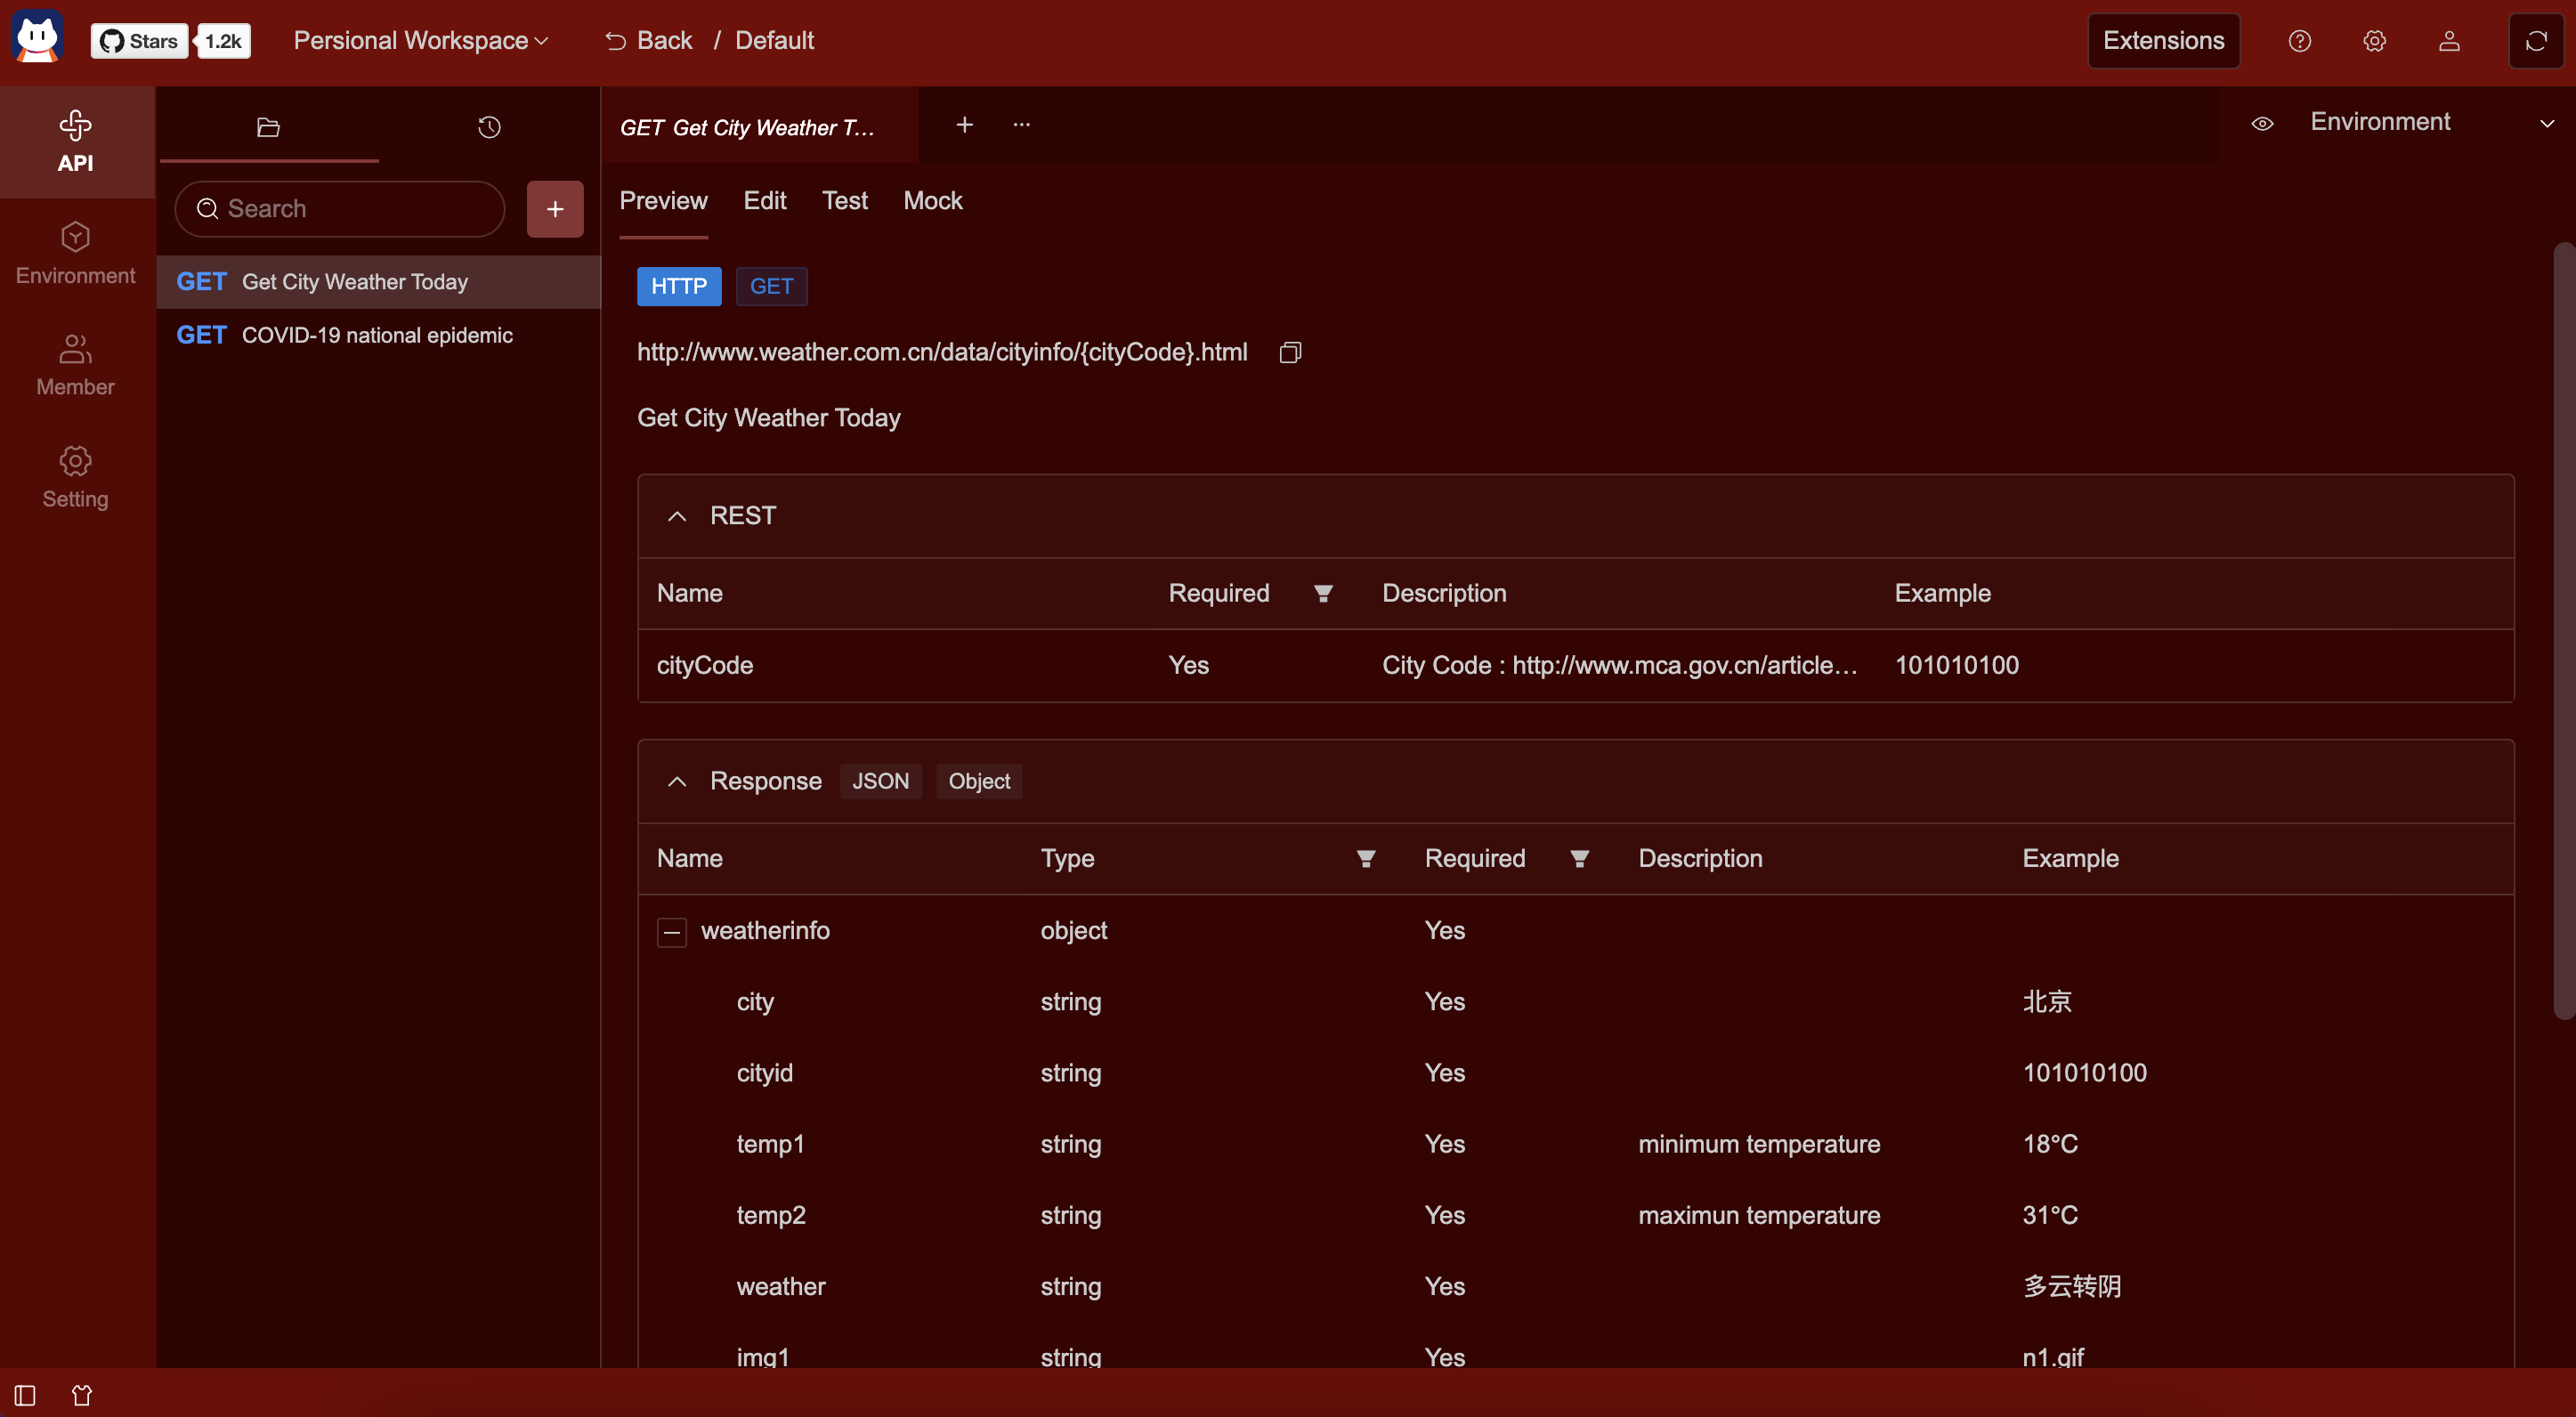
Task: Click the help question mark icon
Action: (x=2298, y=40)
